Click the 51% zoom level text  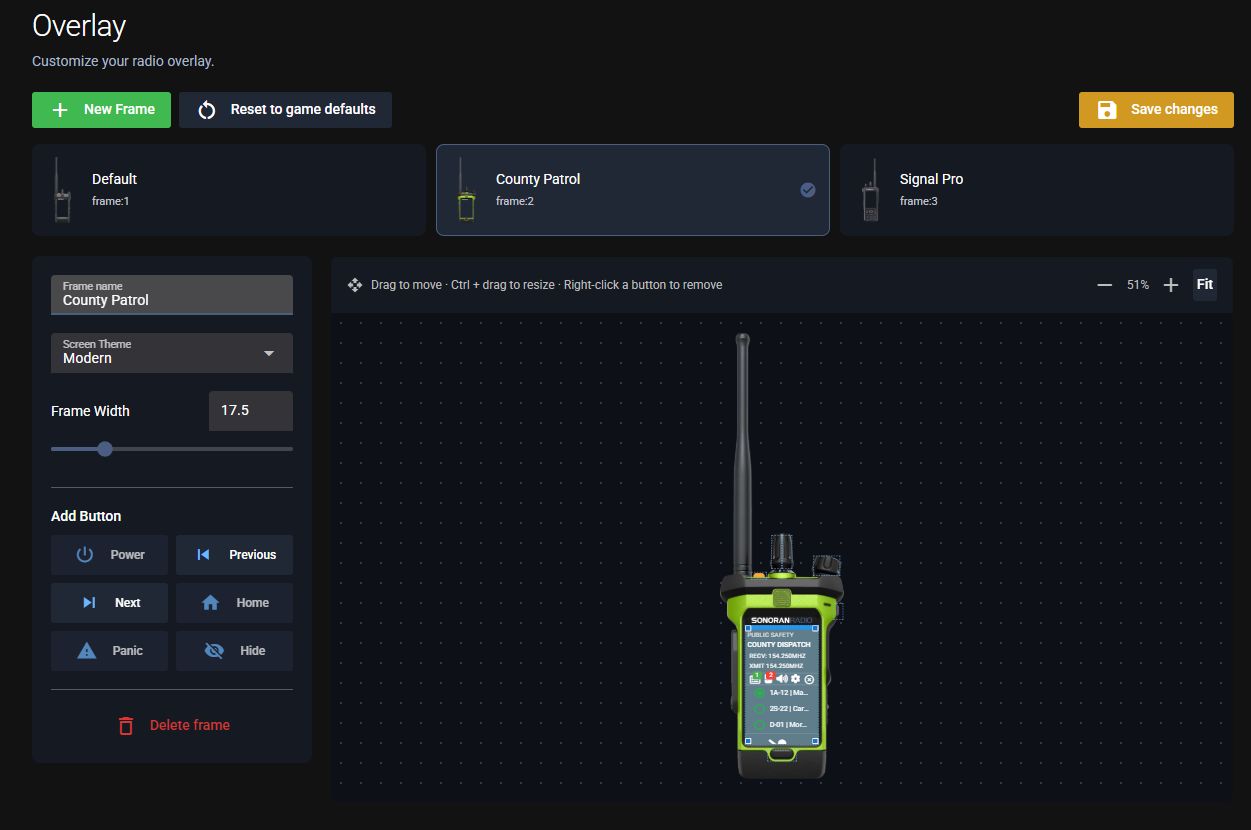1138,285
